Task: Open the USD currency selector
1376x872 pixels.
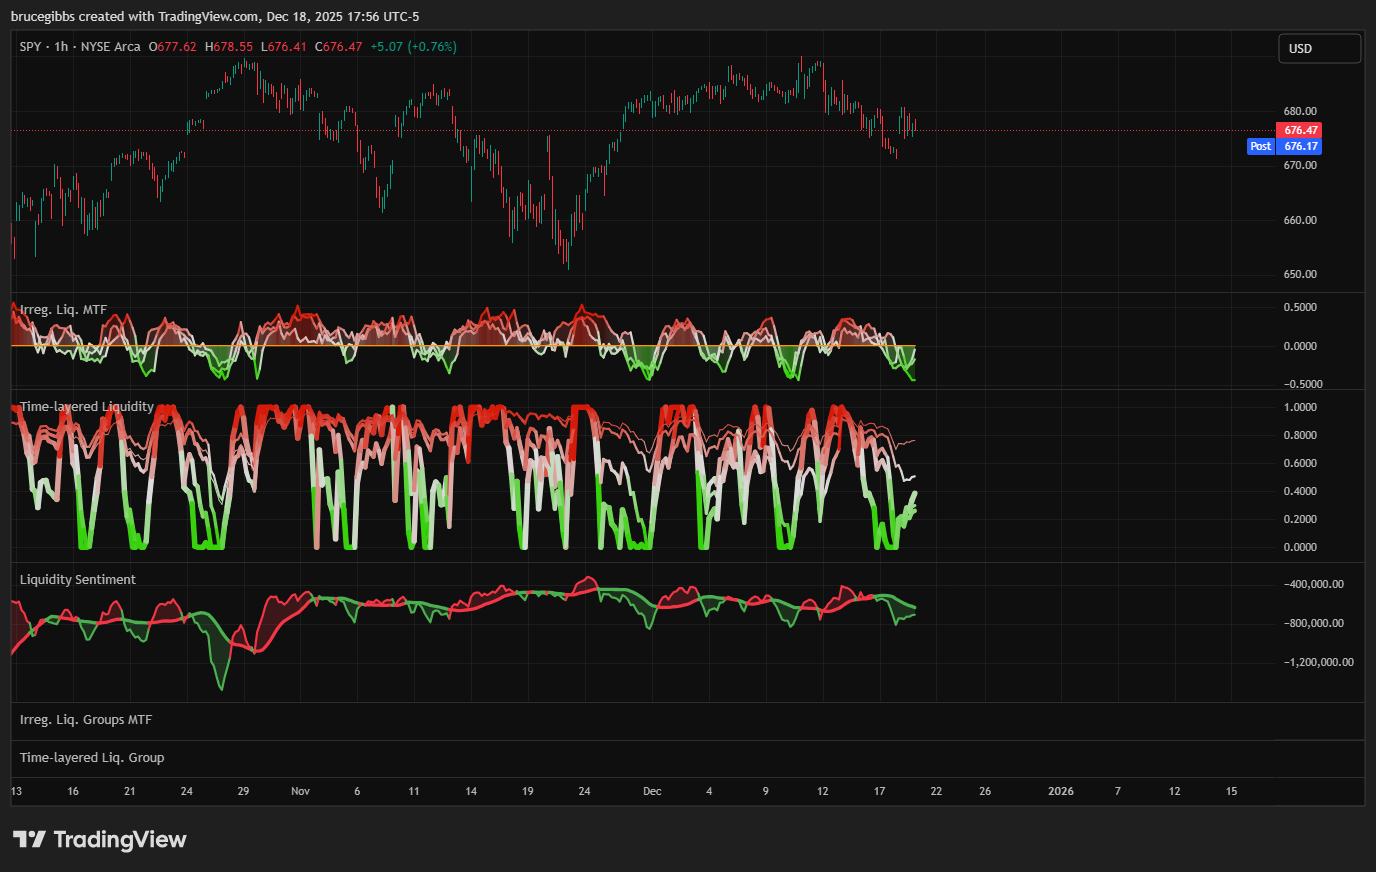Action: pos(1319,48)
